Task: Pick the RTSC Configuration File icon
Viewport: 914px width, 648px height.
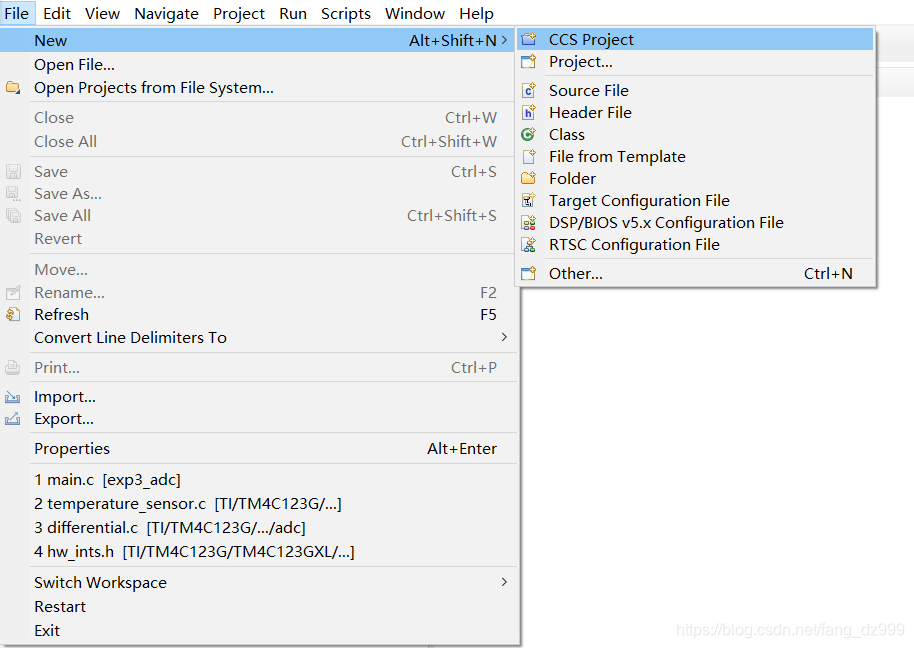Action: (529, 245)
